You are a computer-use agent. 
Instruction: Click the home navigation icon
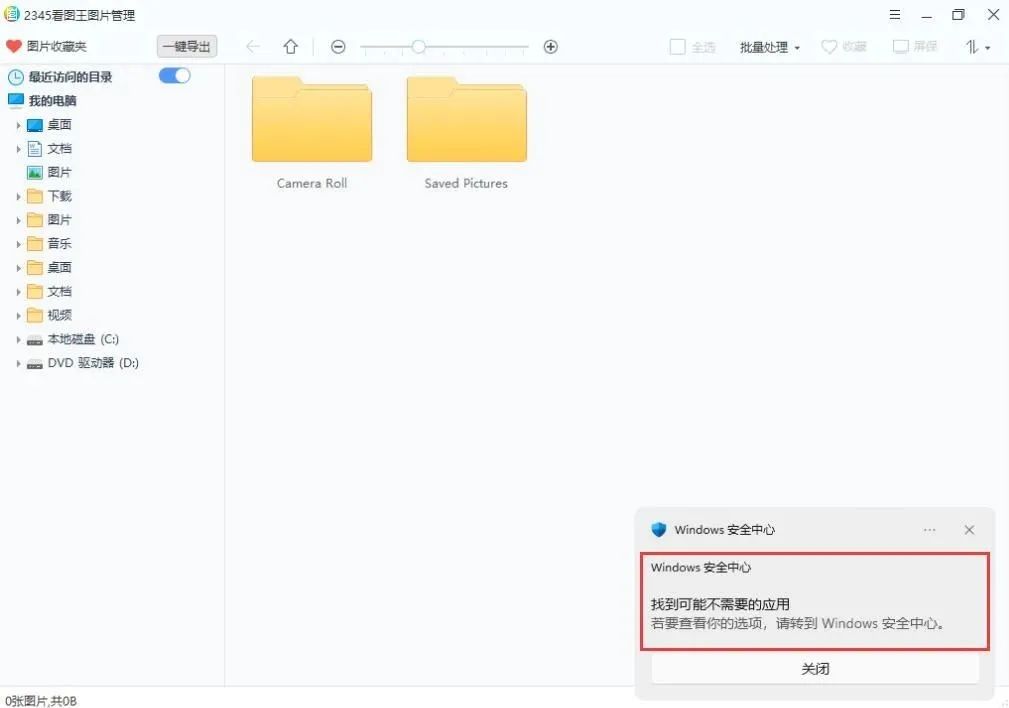(x=290, y=46)
